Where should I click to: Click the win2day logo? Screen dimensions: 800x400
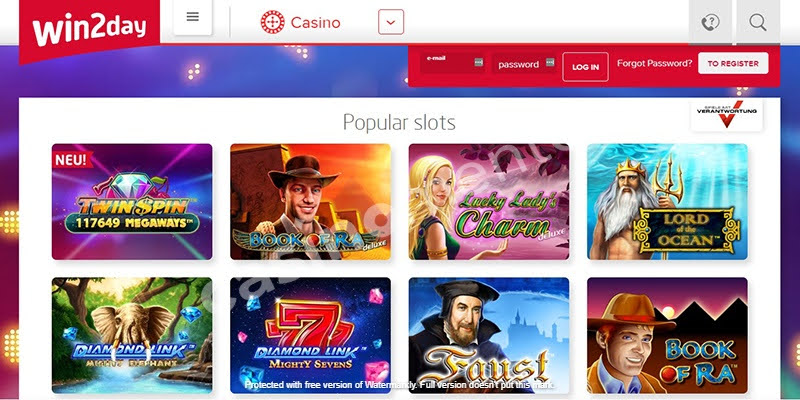[89, 28]
